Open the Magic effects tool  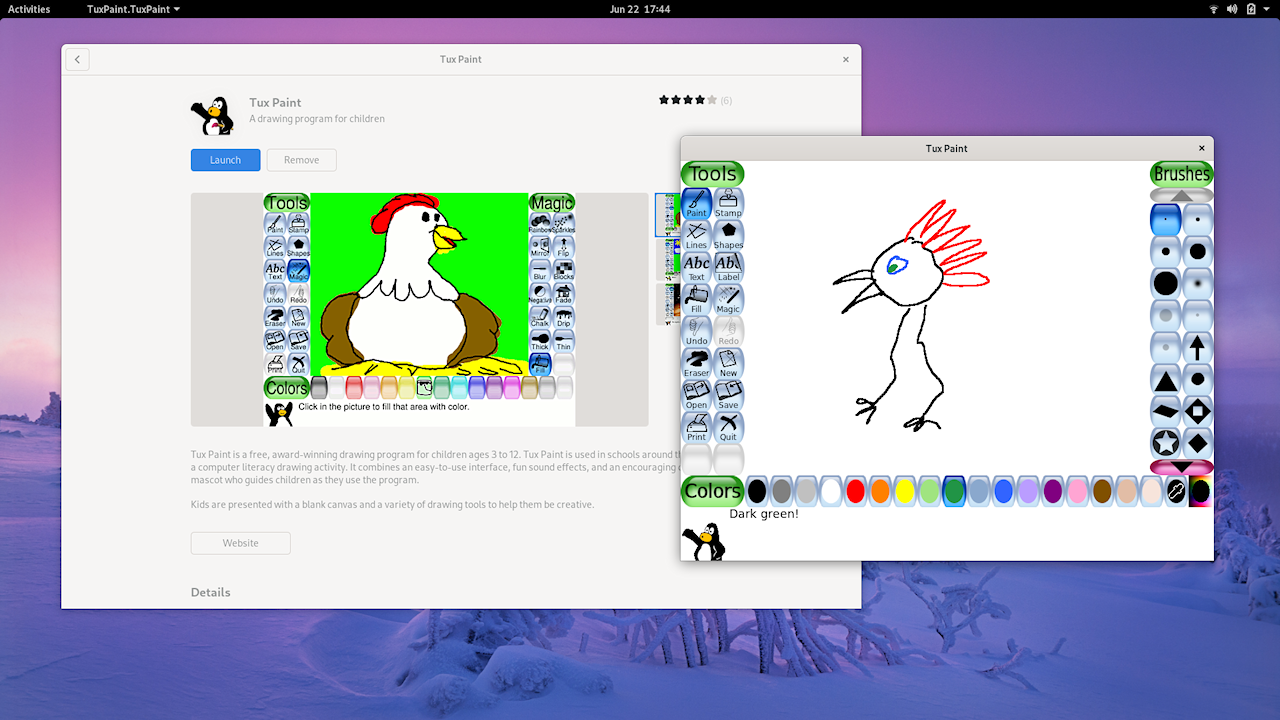point(728,299)
